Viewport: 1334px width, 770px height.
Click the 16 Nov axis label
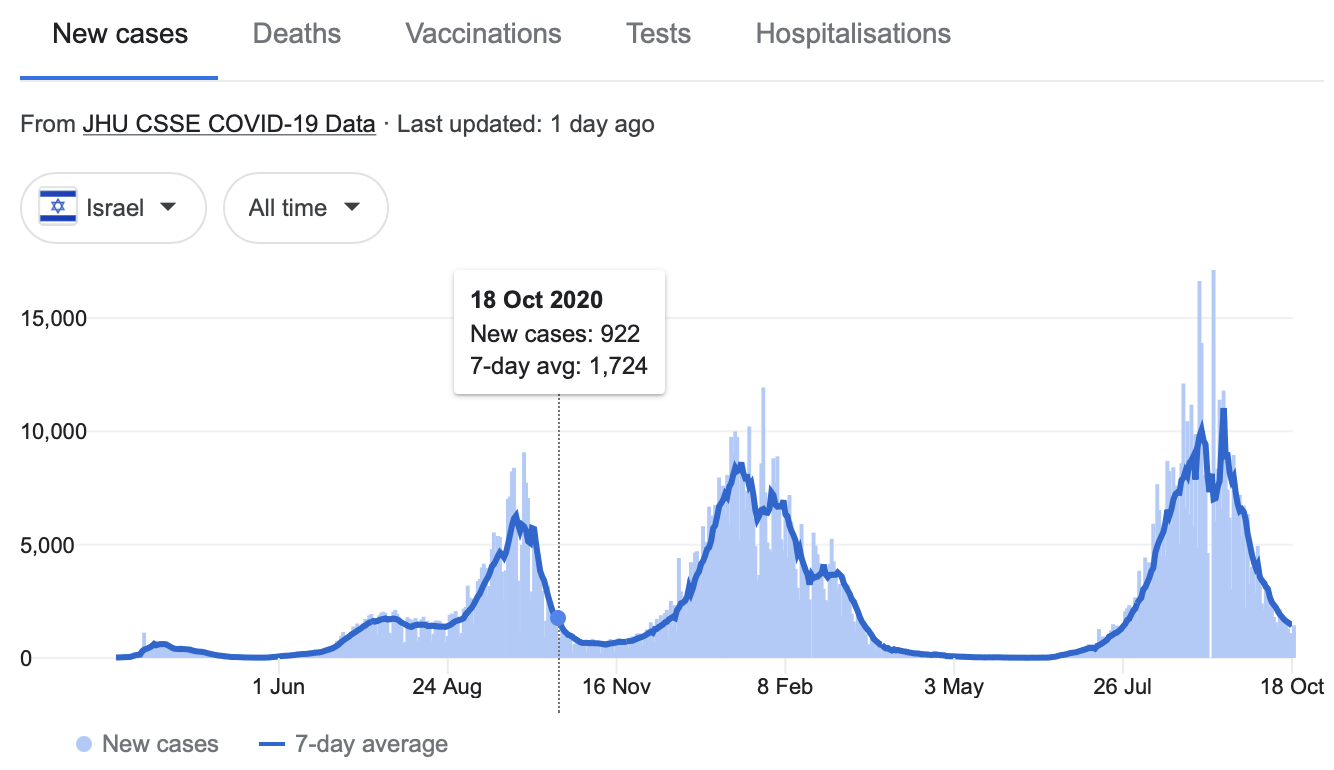pos(616,687)
